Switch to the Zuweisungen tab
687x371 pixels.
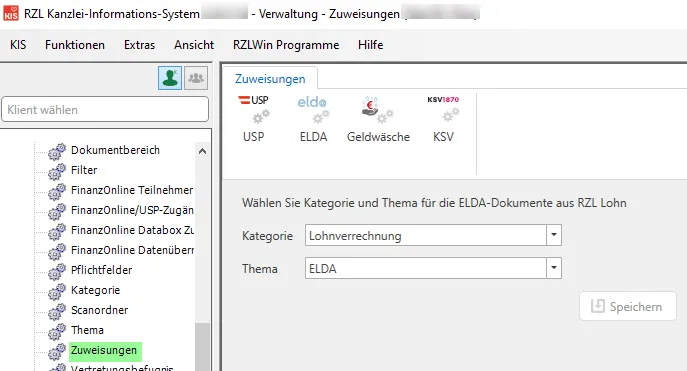point(270,79)
